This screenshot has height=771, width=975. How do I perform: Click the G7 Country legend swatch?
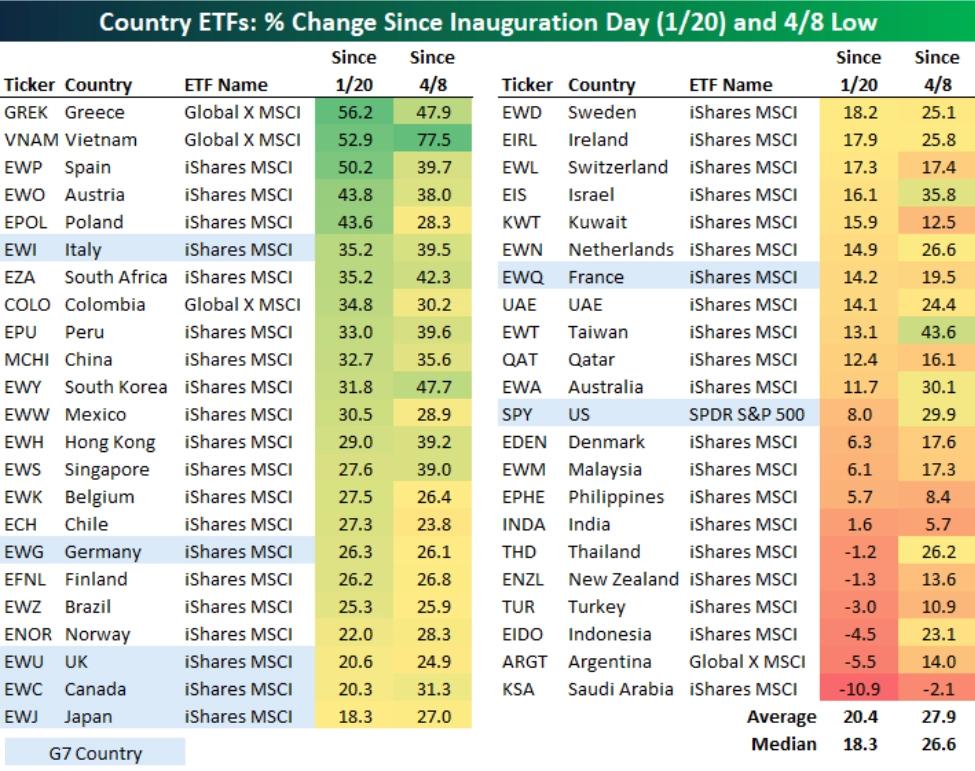[x=95, y=752]
